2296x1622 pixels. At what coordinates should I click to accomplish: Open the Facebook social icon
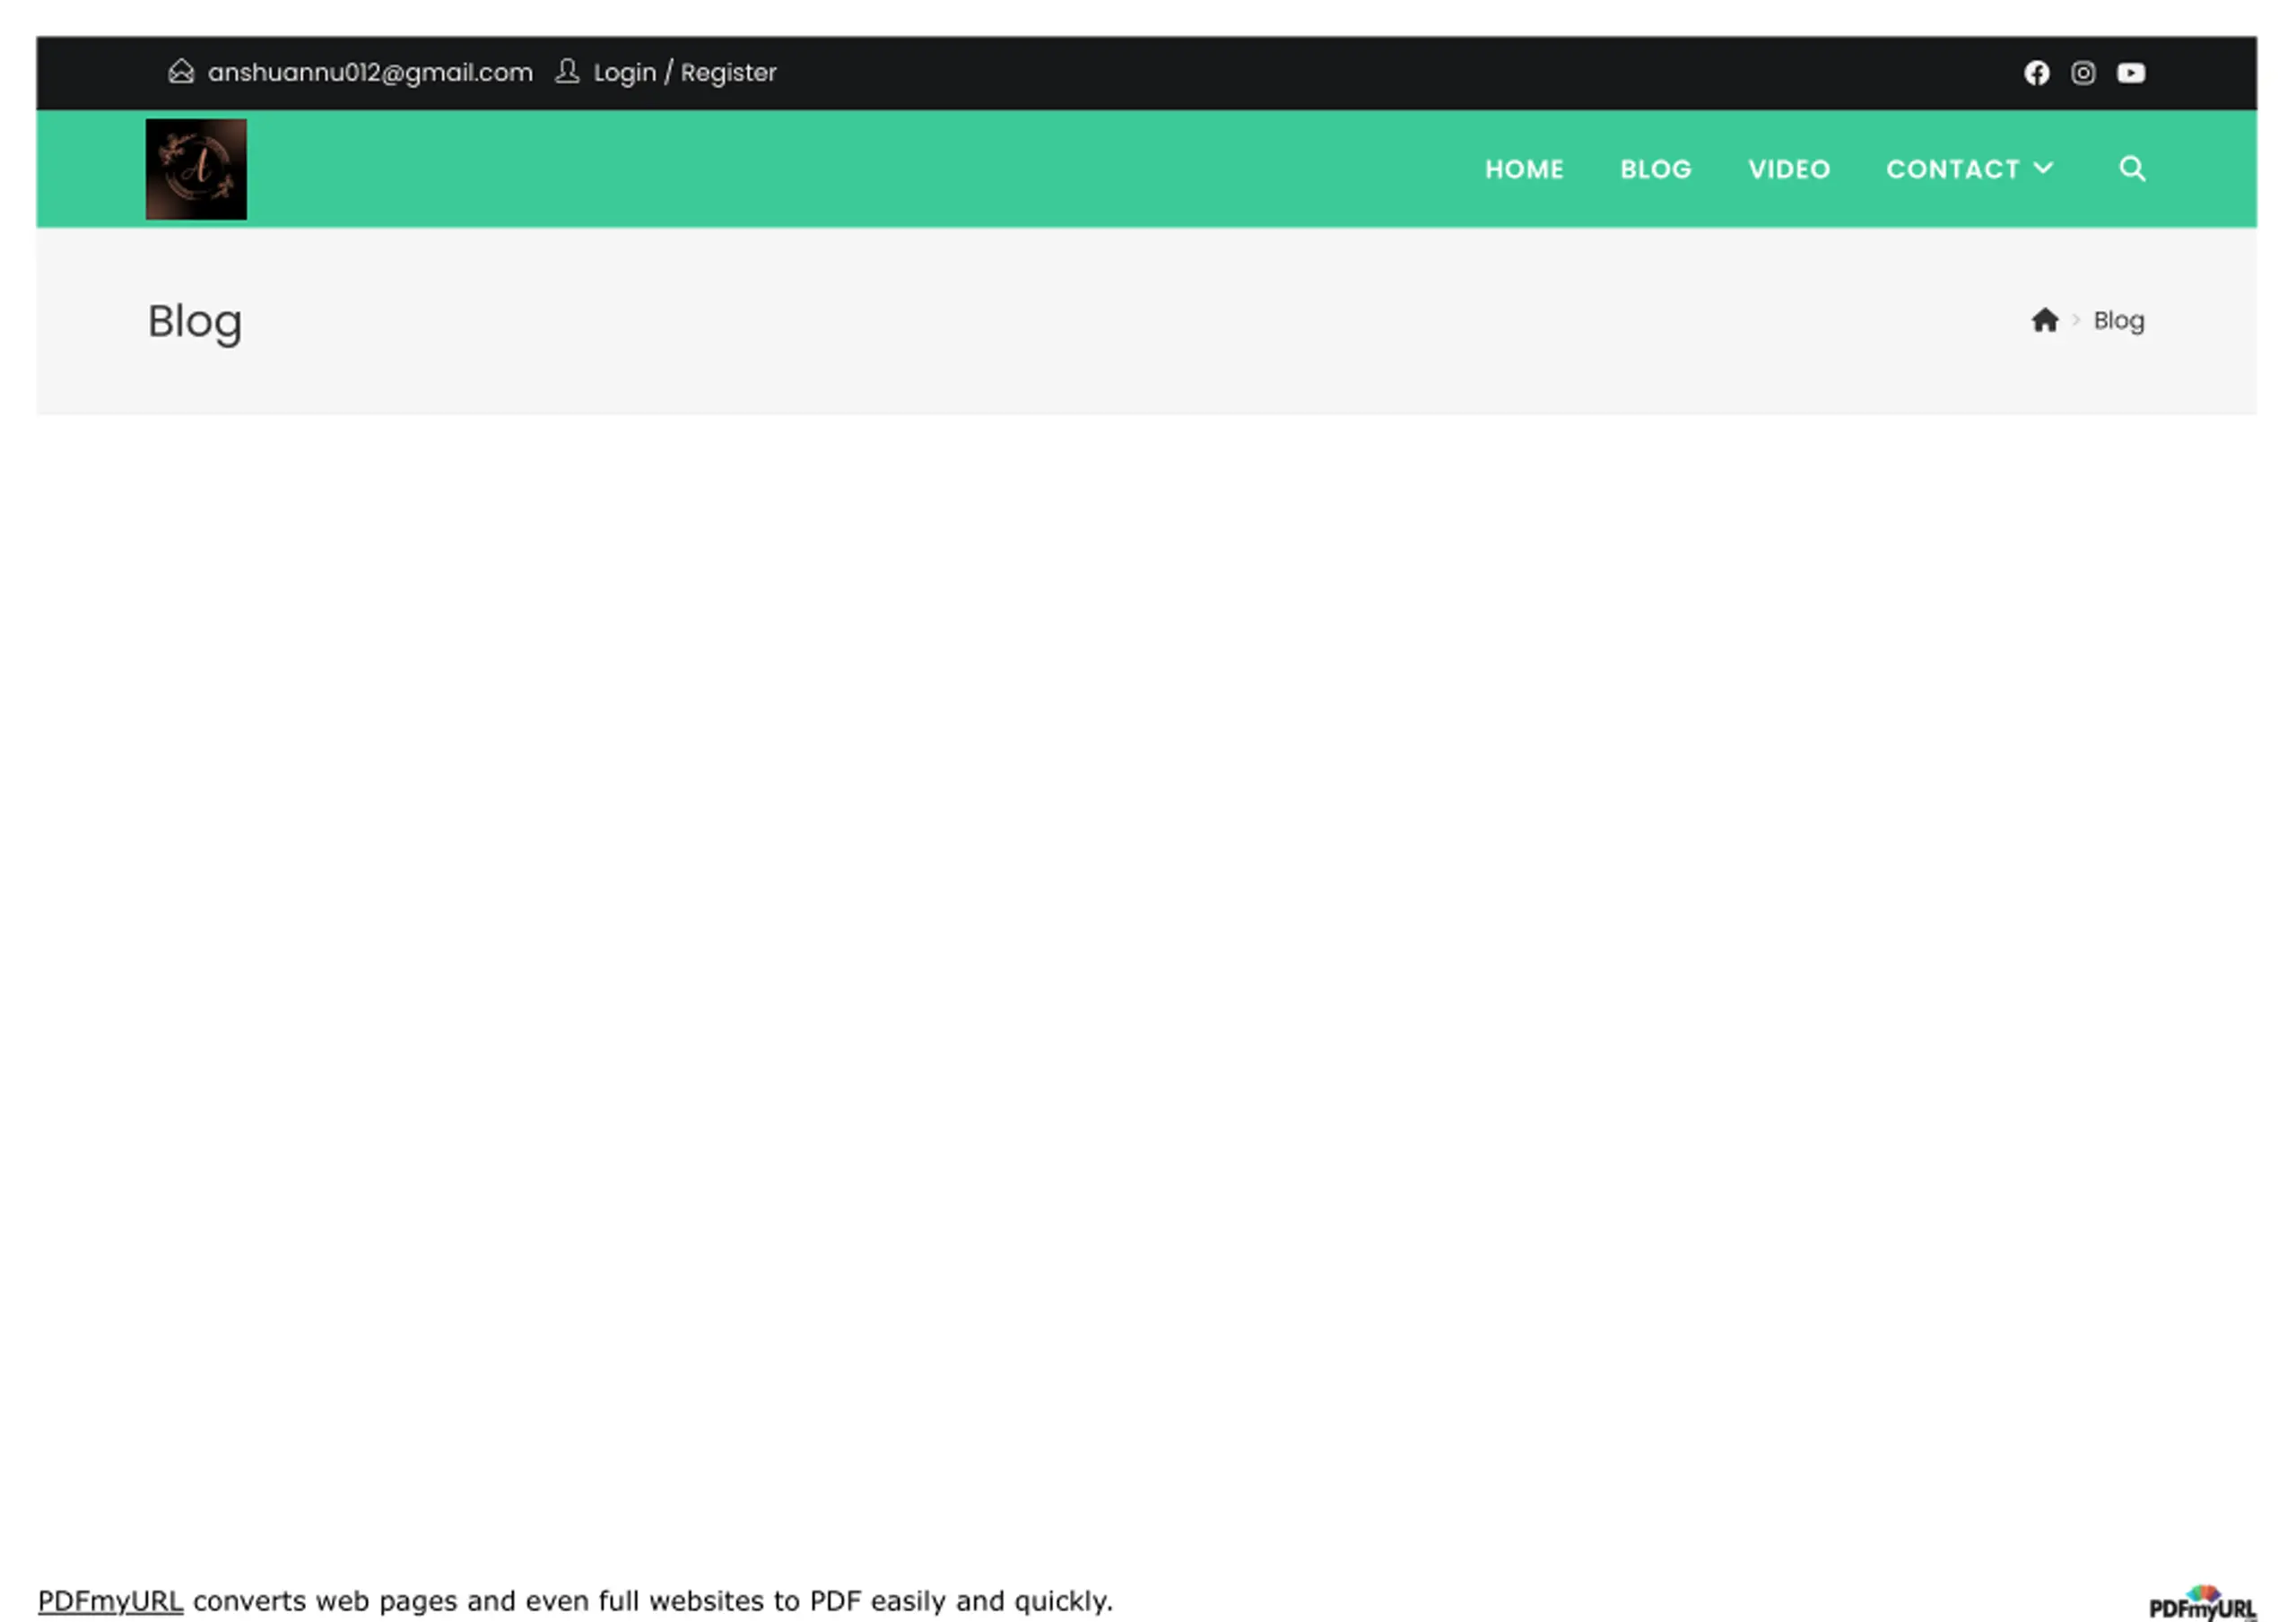tap(2036, 73)
